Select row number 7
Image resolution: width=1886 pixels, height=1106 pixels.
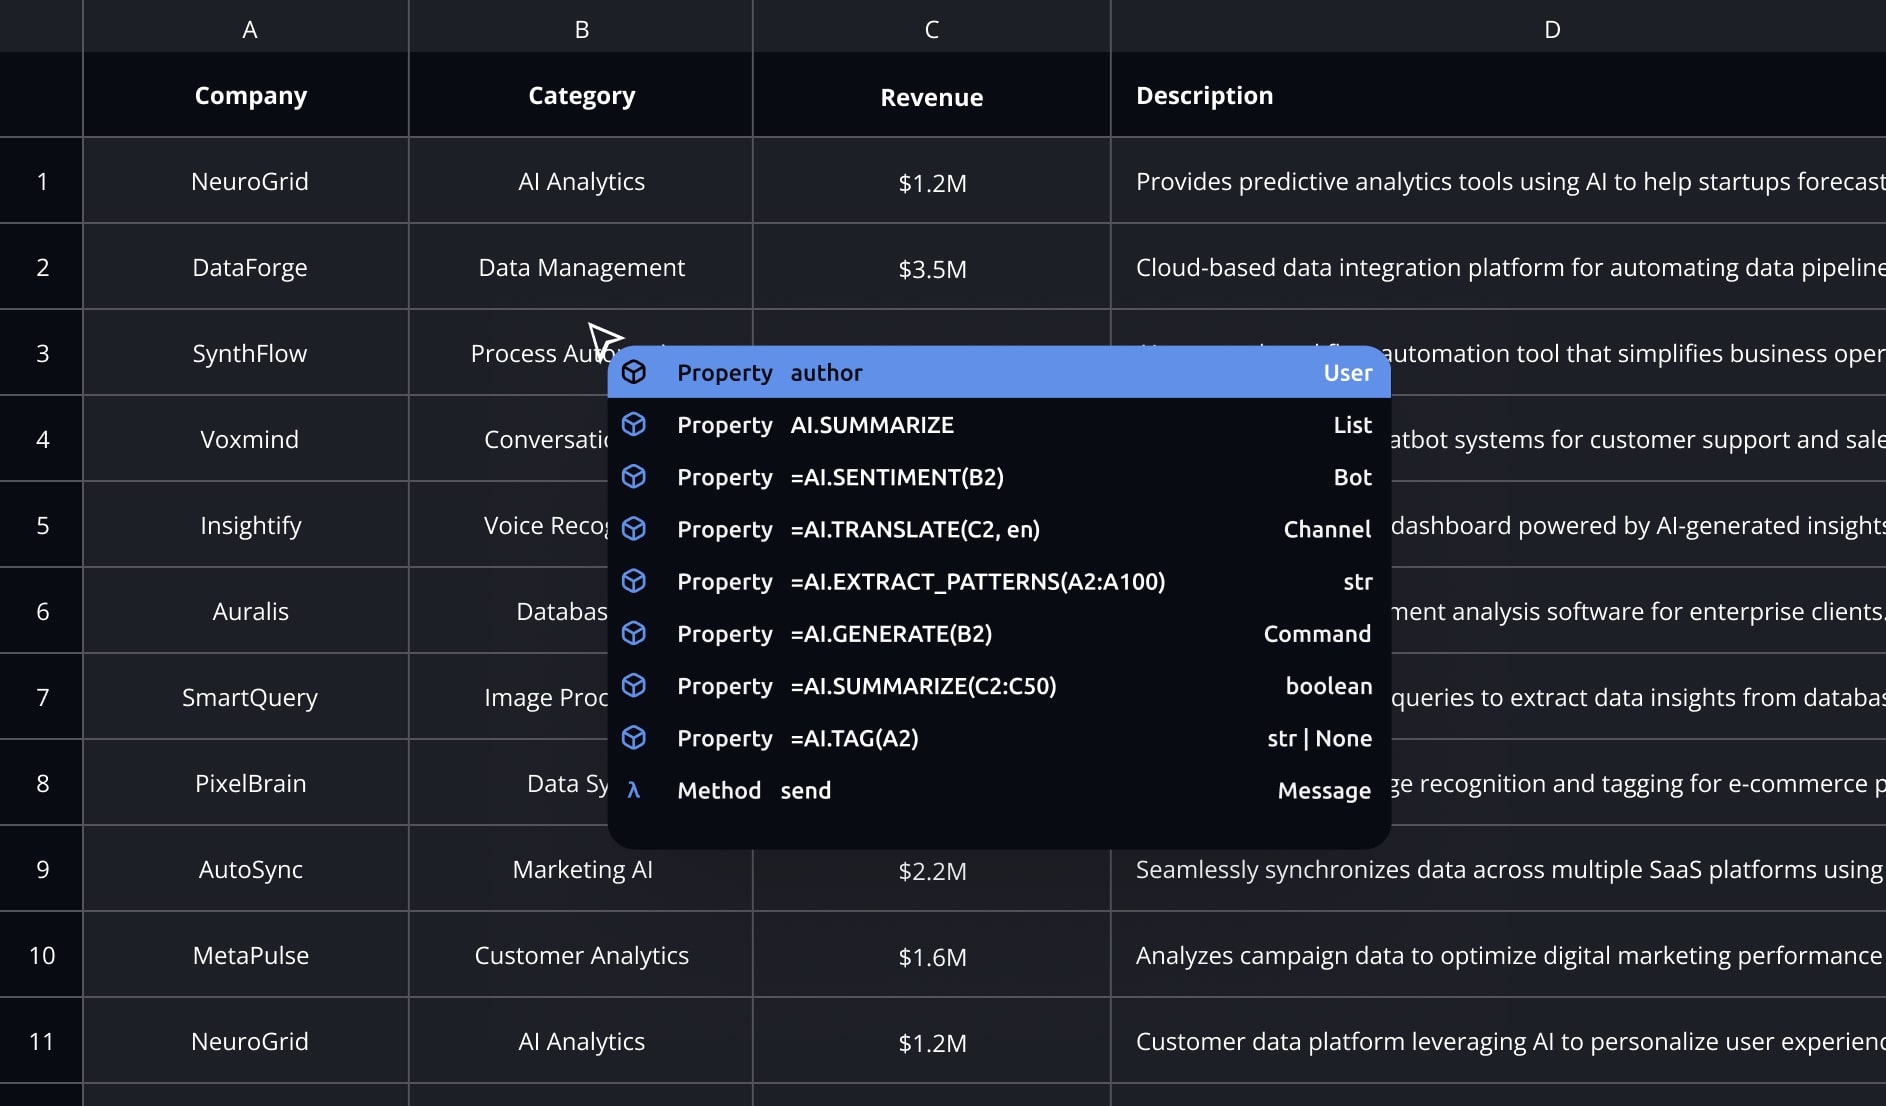(41, 696)
